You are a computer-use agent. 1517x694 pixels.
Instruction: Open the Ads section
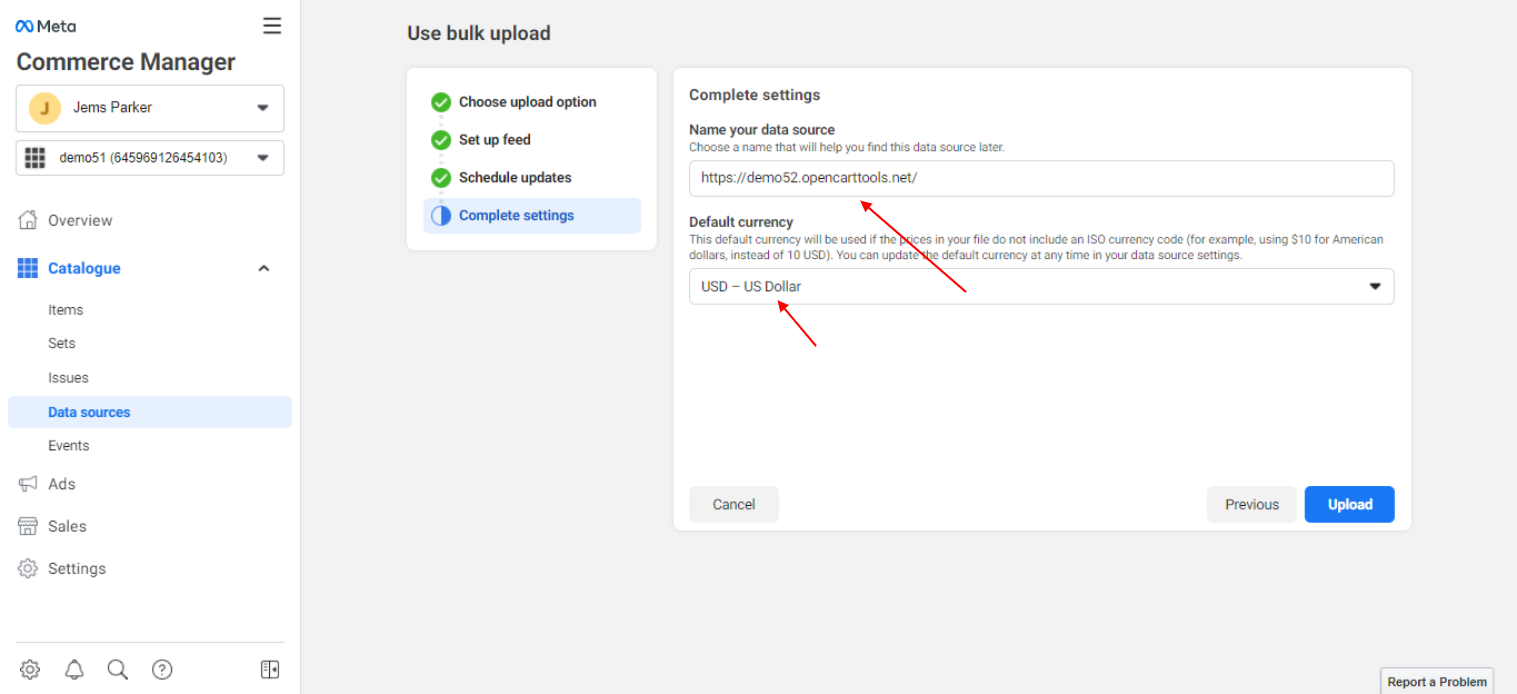click(x=62, y=484)
